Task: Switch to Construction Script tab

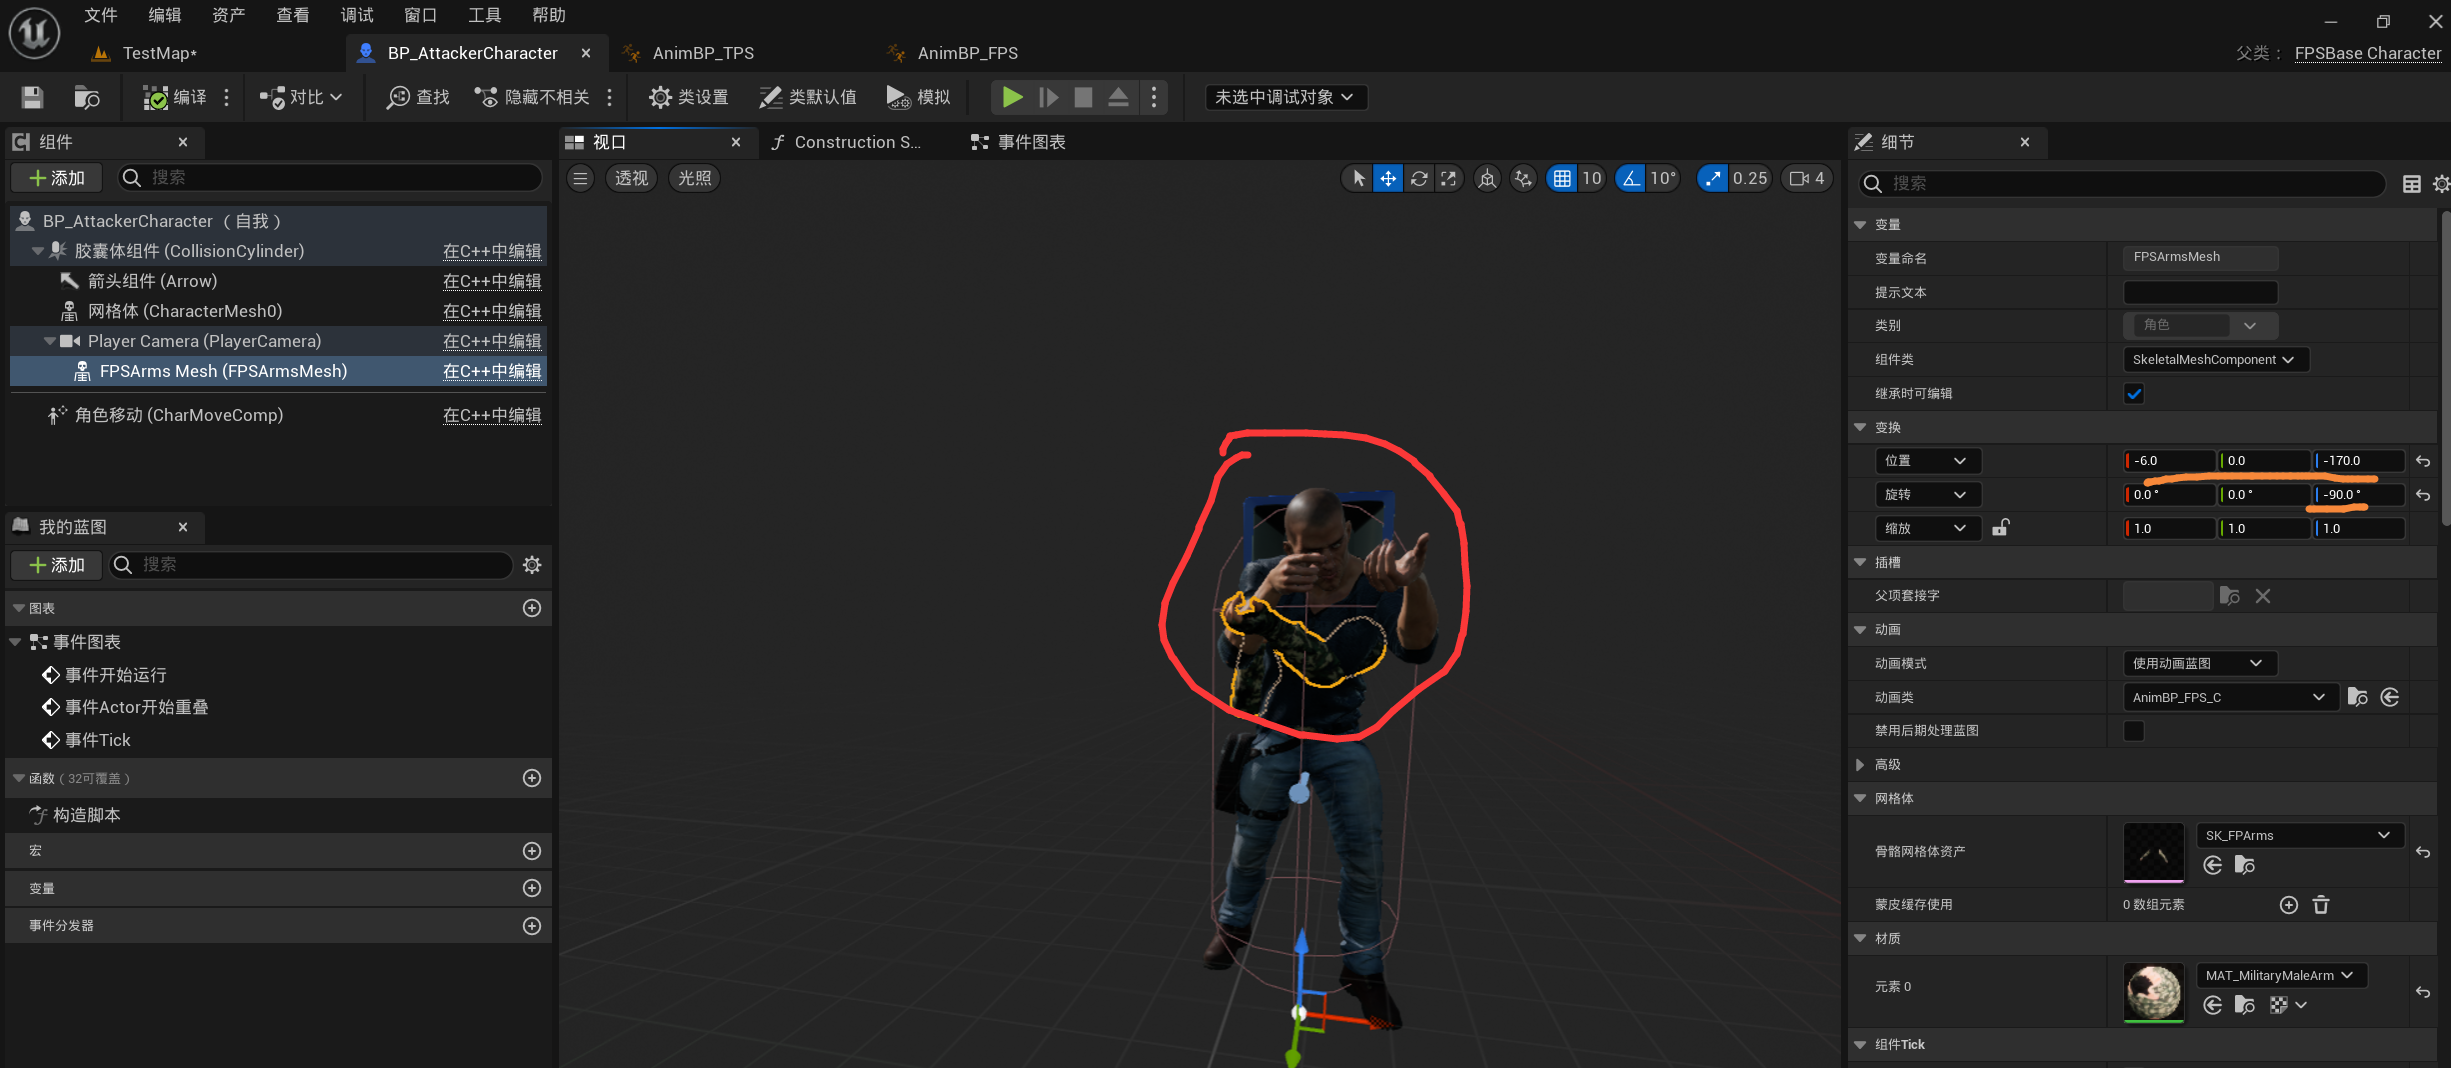Action: click(x=846, y=142)
